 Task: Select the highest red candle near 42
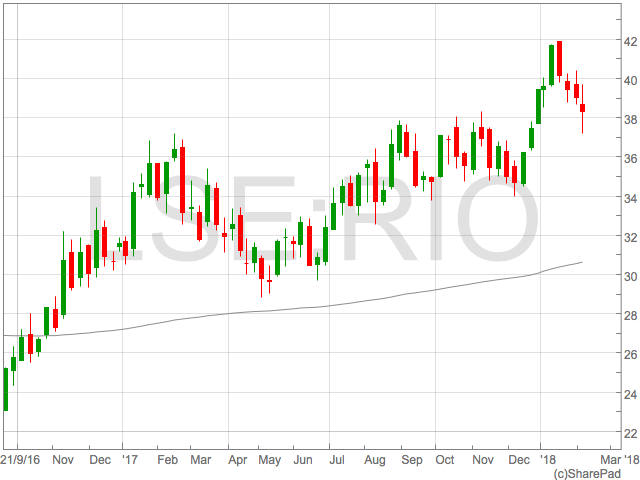pyautogui.click(x=559, y=61)
